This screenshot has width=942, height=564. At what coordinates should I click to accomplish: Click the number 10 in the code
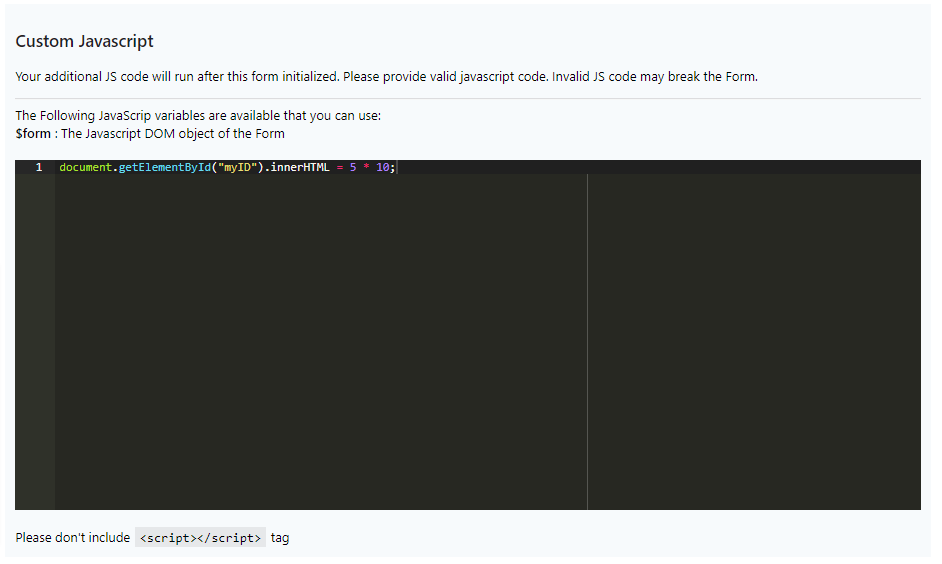tap(384, 168)
